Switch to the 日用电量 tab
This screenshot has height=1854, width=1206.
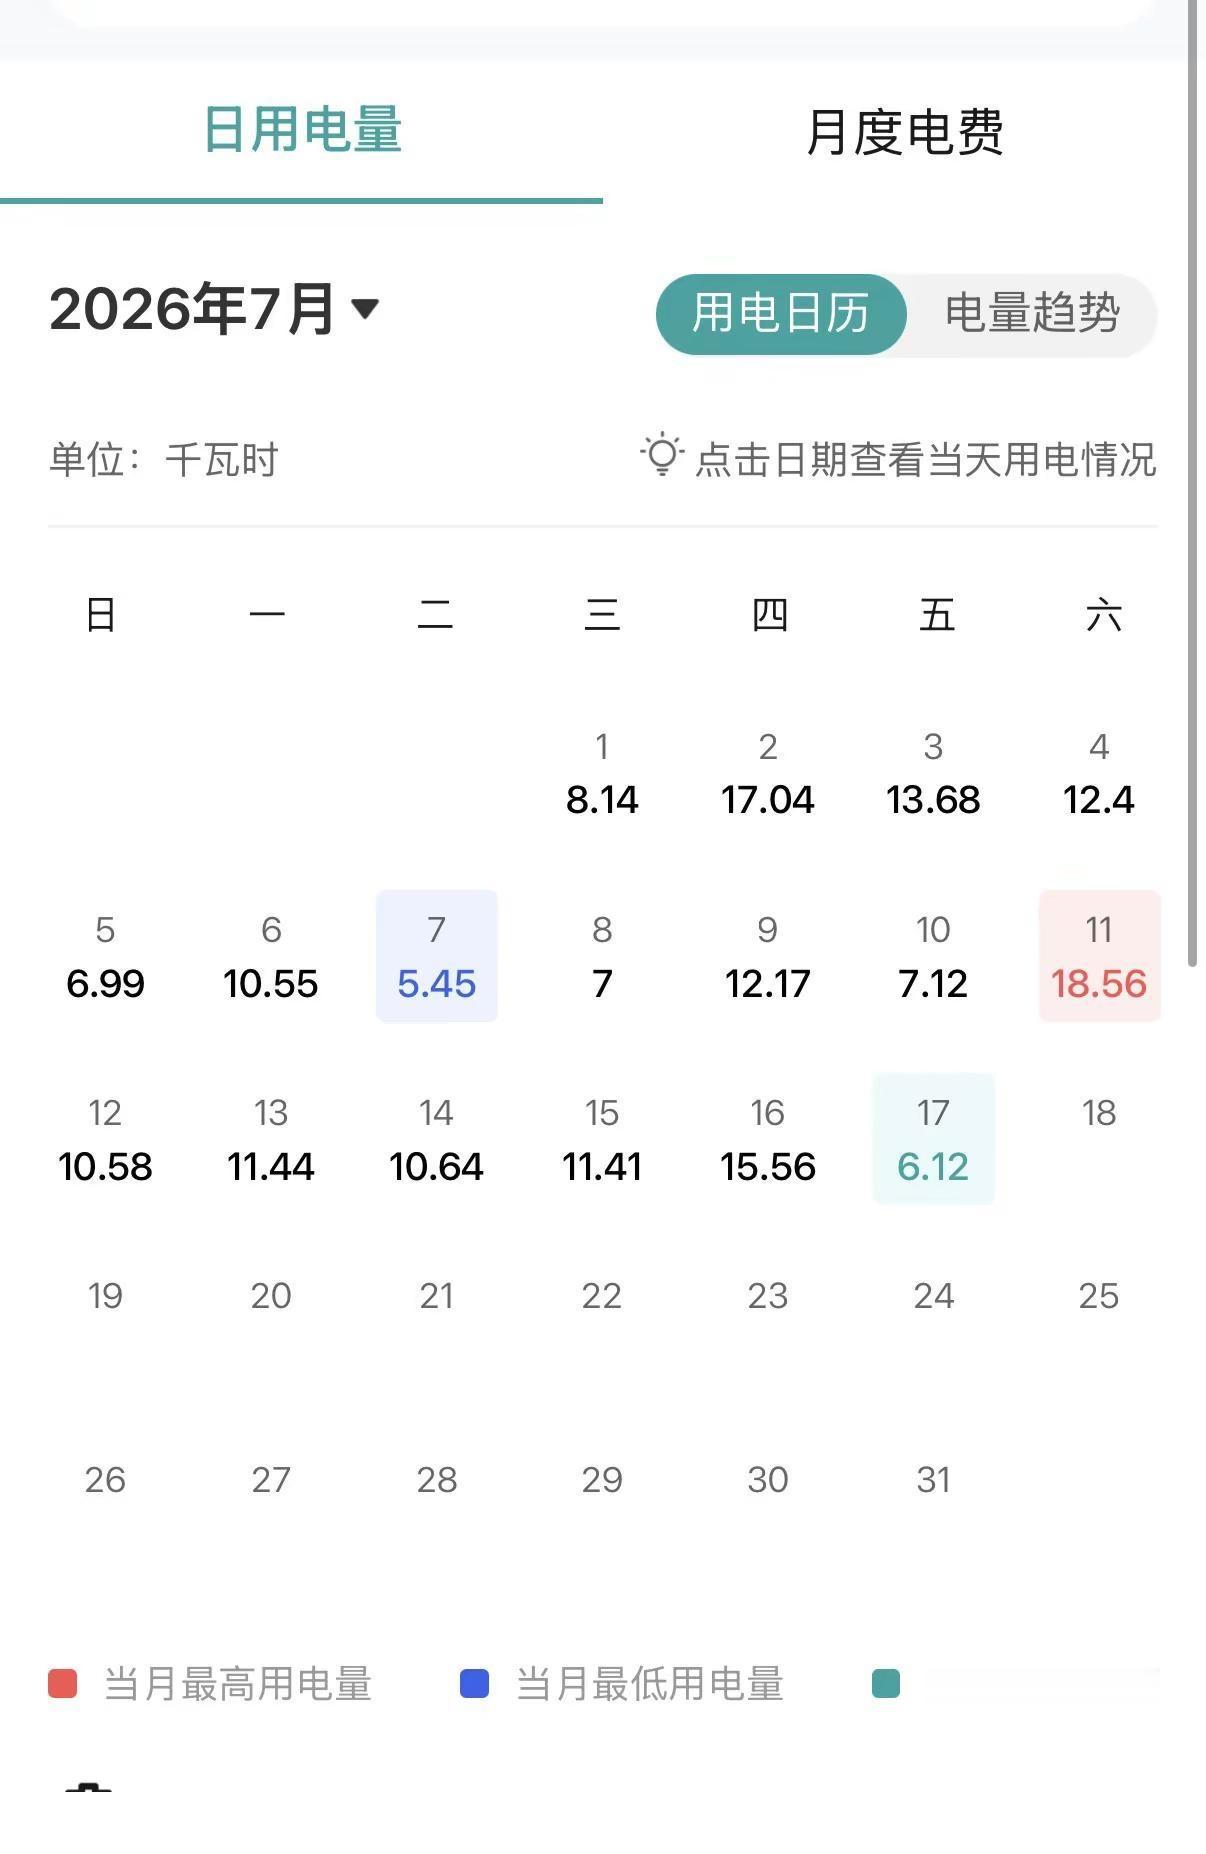click(302, 130)
